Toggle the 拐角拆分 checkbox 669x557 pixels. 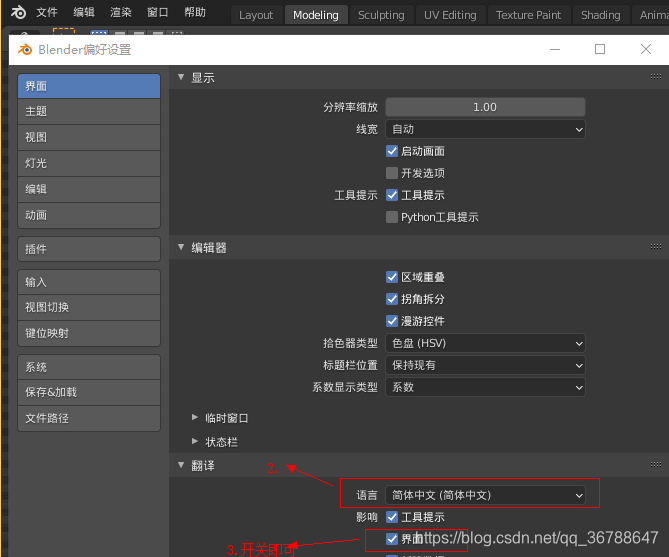coord(392,299)
